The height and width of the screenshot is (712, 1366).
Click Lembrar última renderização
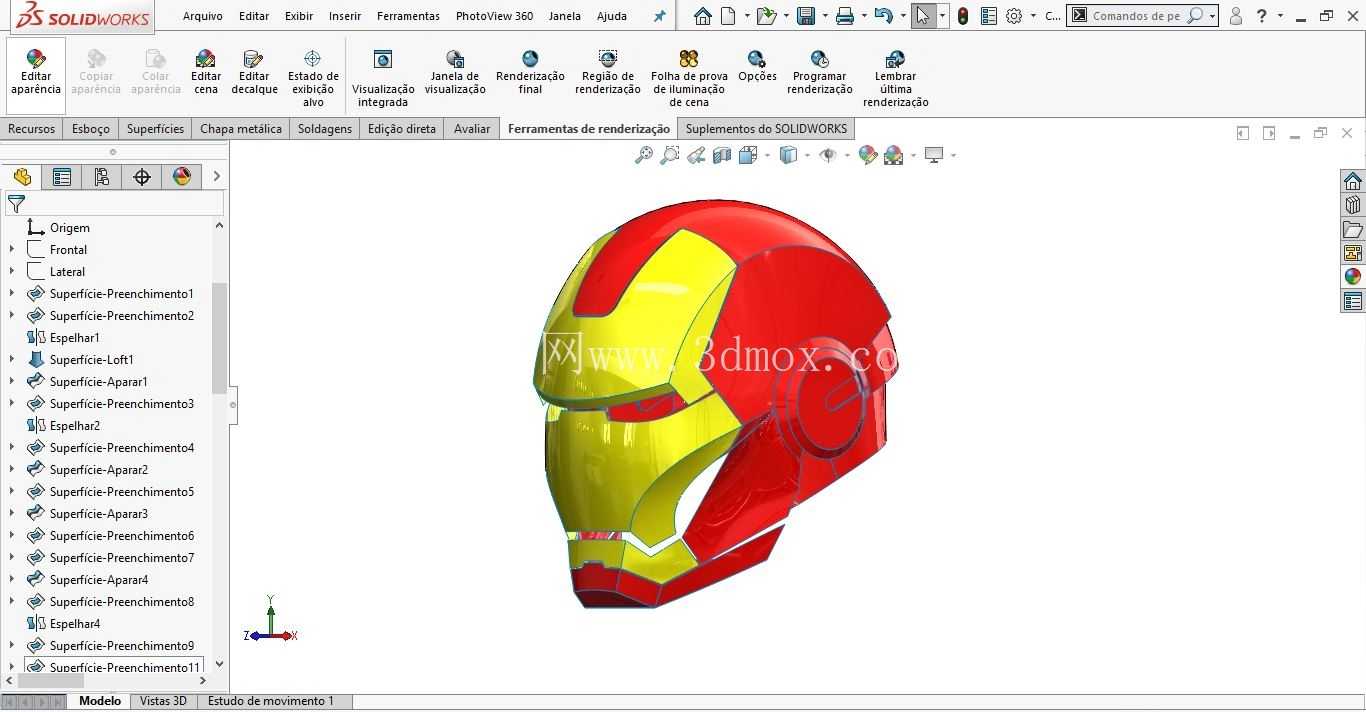click(896, 79)
